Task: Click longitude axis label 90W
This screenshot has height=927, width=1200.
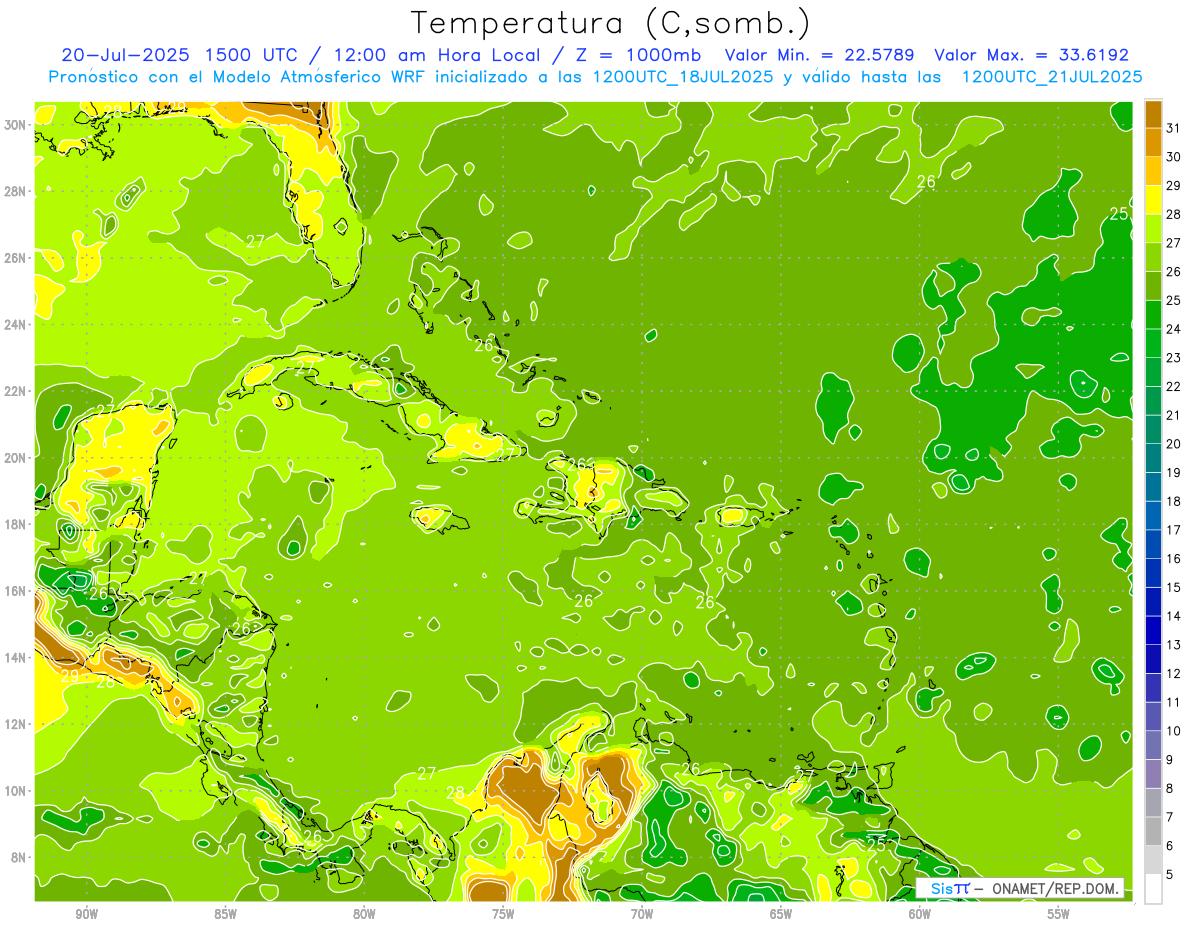Action: click(x=86, y=914)
